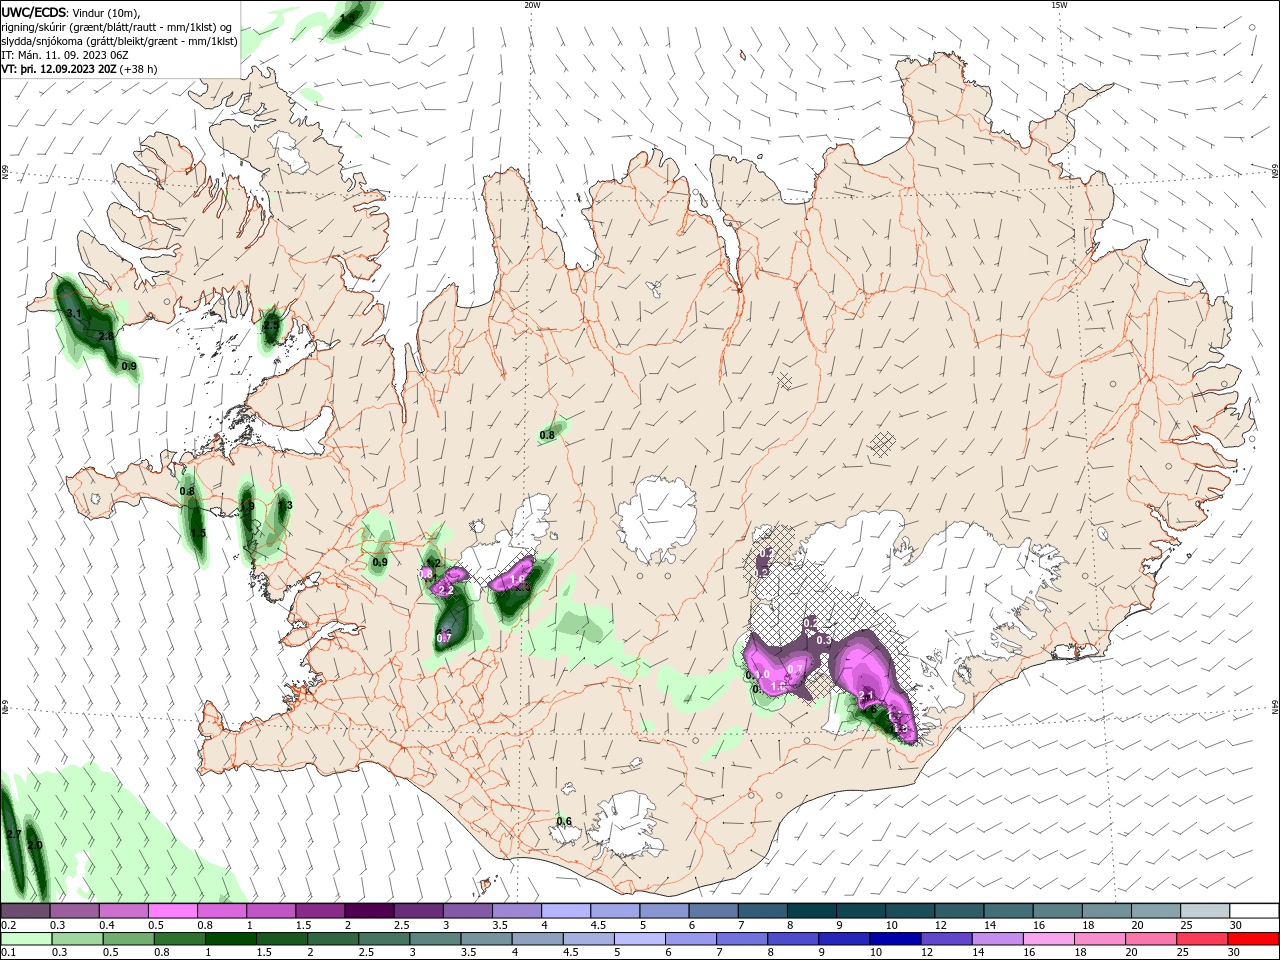The image size is (1280, 960).
Task: Select the 0.2–0.3 snow legend swatch
Action: pos(25,911)
